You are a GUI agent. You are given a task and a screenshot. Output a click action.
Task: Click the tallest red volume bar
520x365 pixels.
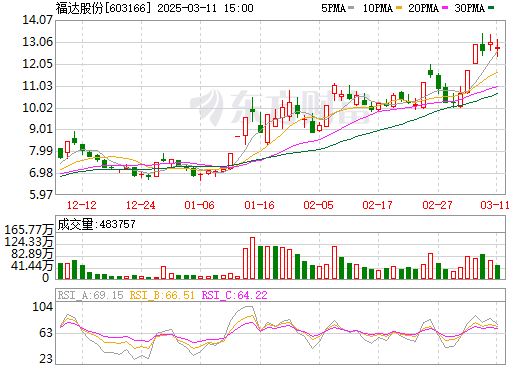252,258
